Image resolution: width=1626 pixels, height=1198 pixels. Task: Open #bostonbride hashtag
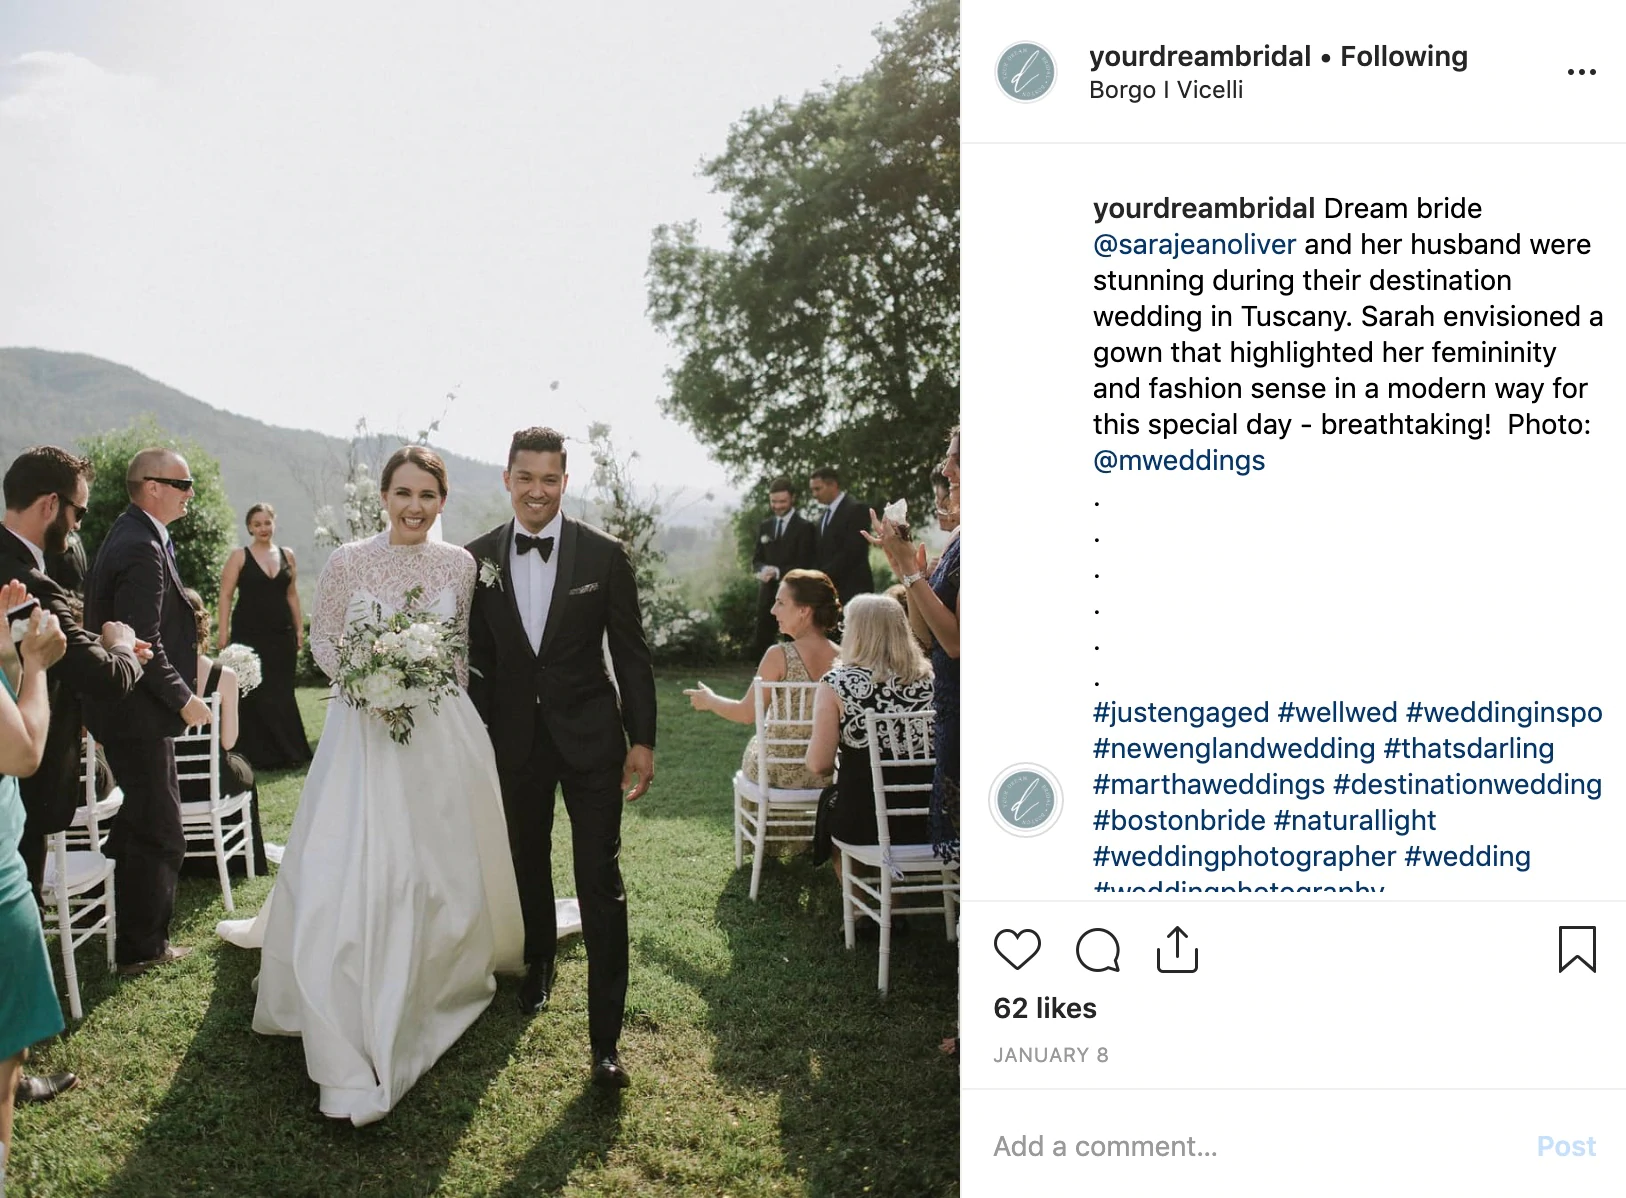1179,820
